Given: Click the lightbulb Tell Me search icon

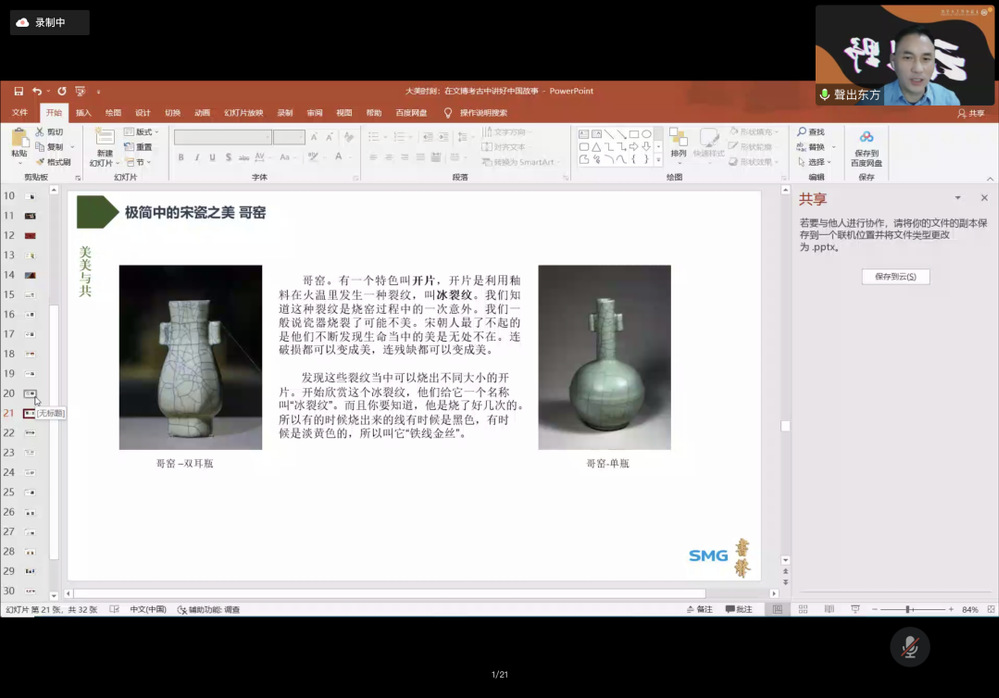Looking at the screenshot, I should click(448, 113).
